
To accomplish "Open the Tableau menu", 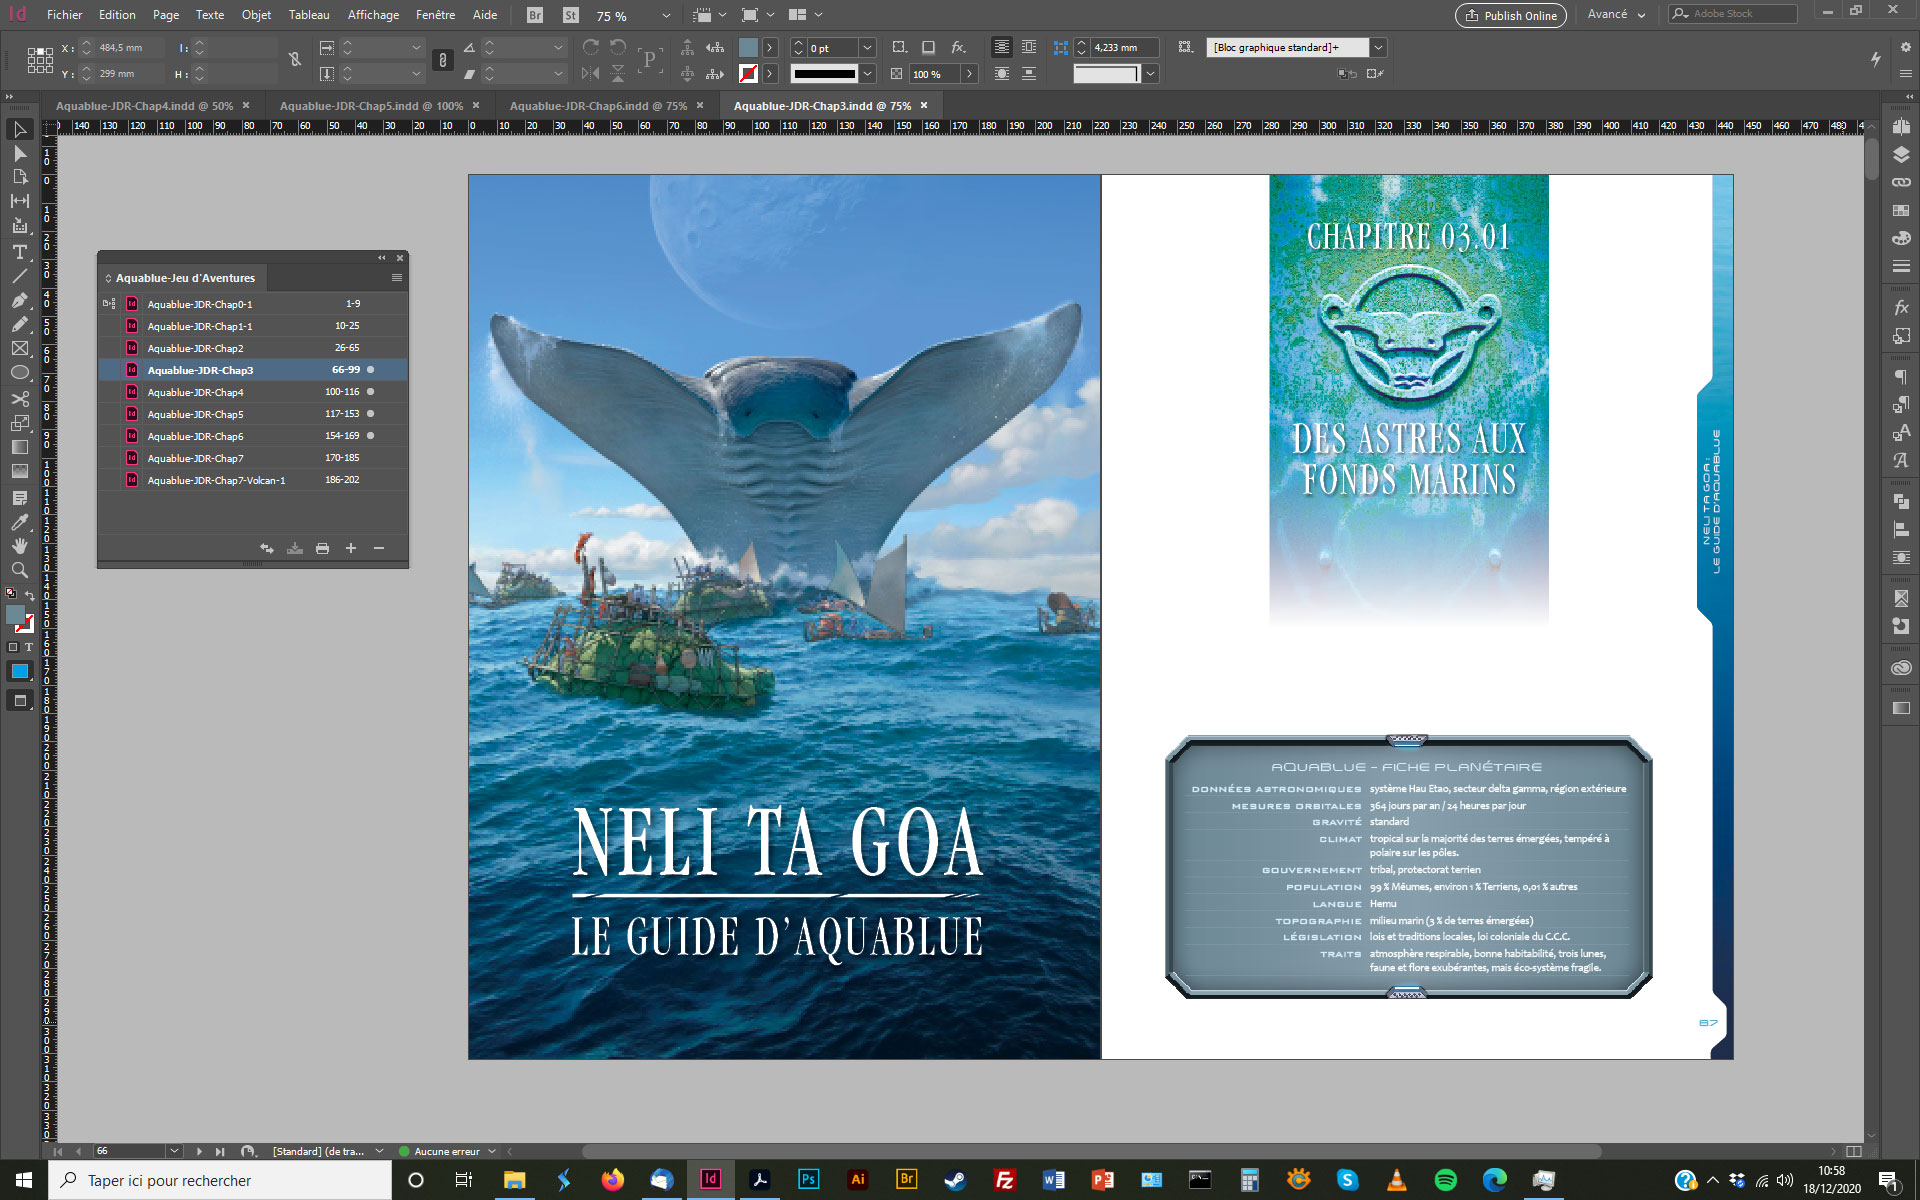I will point(309,15).
